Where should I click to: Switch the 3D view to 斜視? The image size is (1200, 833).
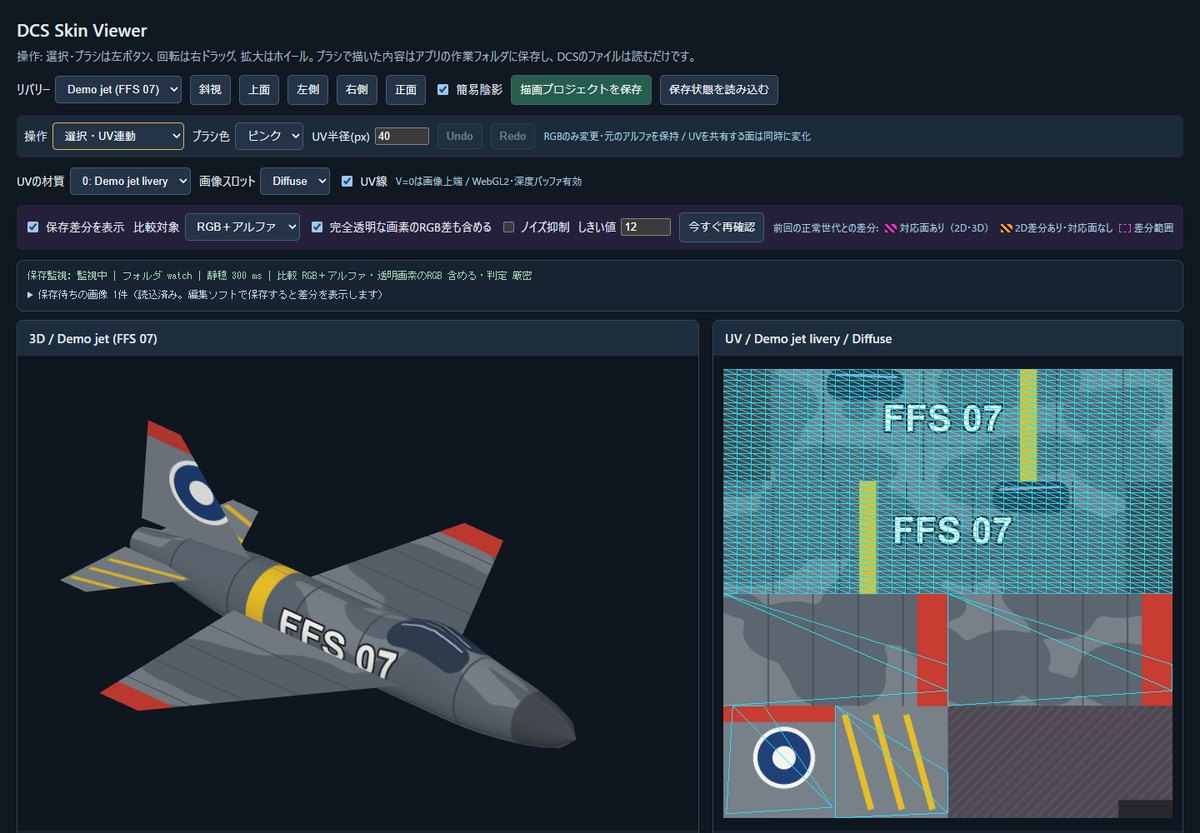[x=210, y=90]
